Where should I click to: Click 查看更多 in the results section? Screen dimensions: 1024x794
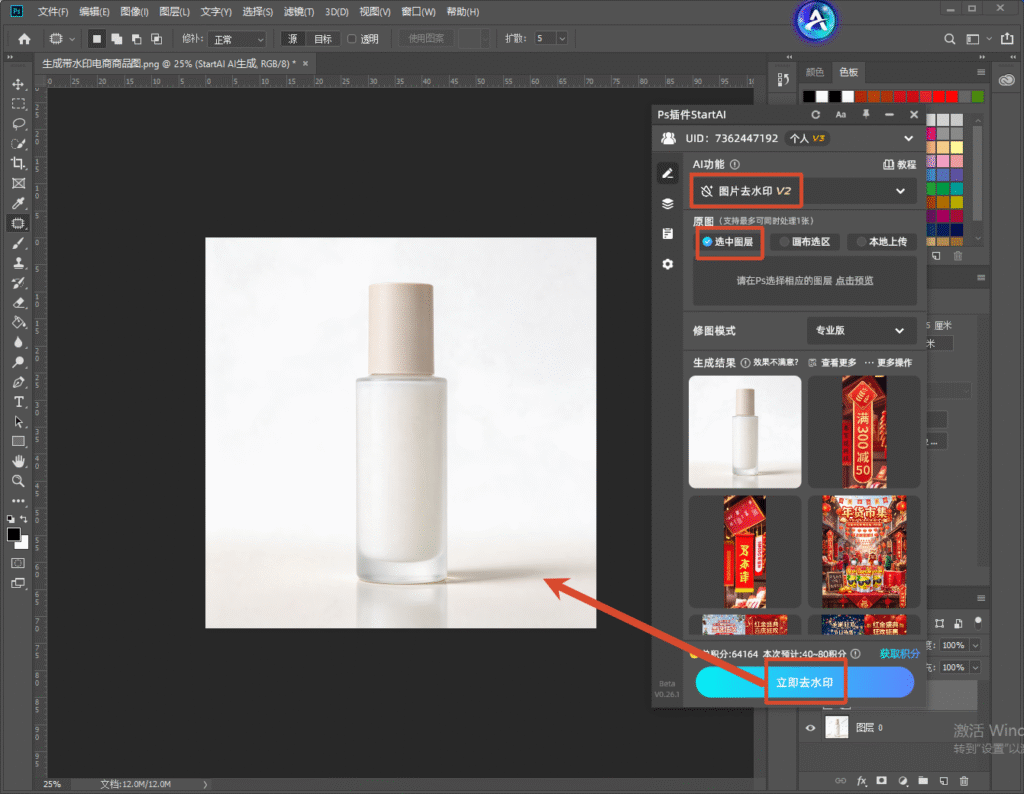click(833, 362)
